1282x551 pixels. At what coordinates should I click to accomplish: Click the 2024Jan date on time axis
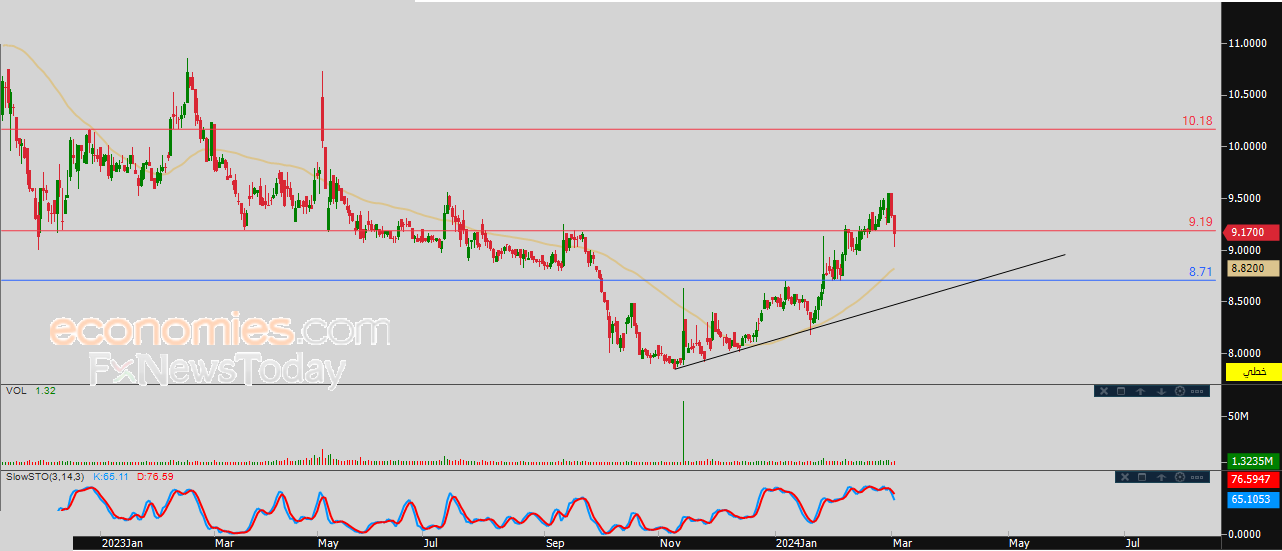click(x=795, y=543)
